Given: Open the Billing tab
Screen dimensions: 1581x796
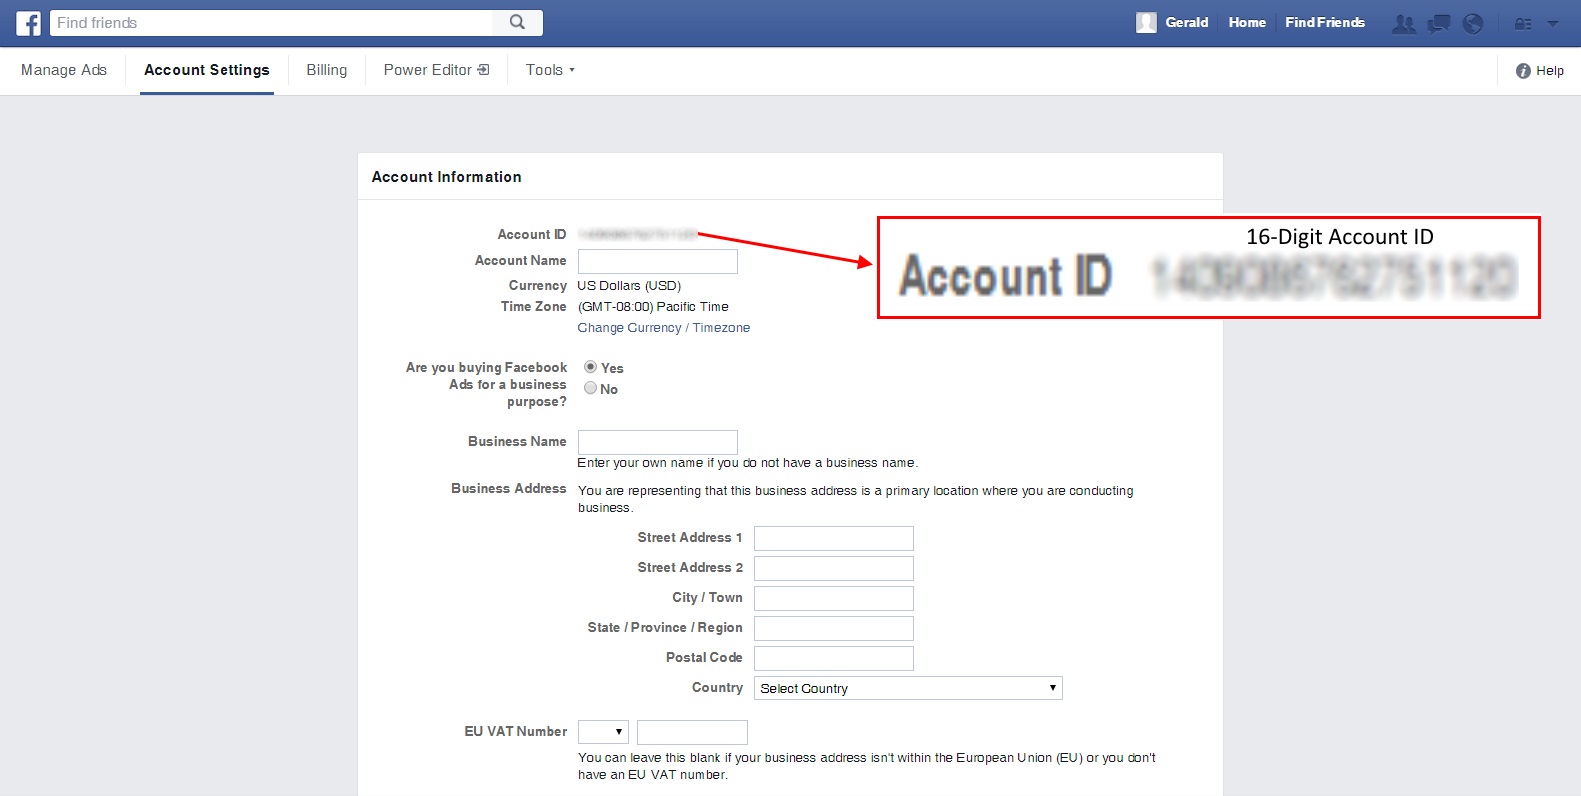Looking at the screenshot, I should [327, 70].
